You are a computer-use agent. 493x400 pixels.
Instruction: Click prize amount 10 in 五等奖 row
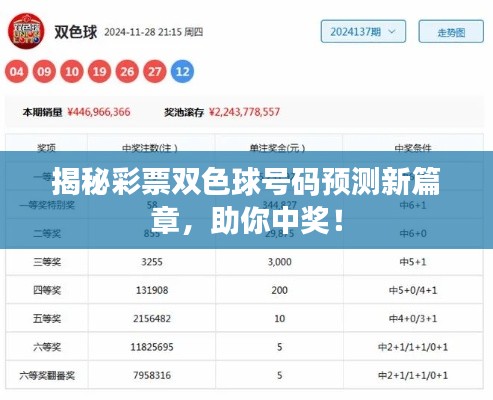(280, 319)
